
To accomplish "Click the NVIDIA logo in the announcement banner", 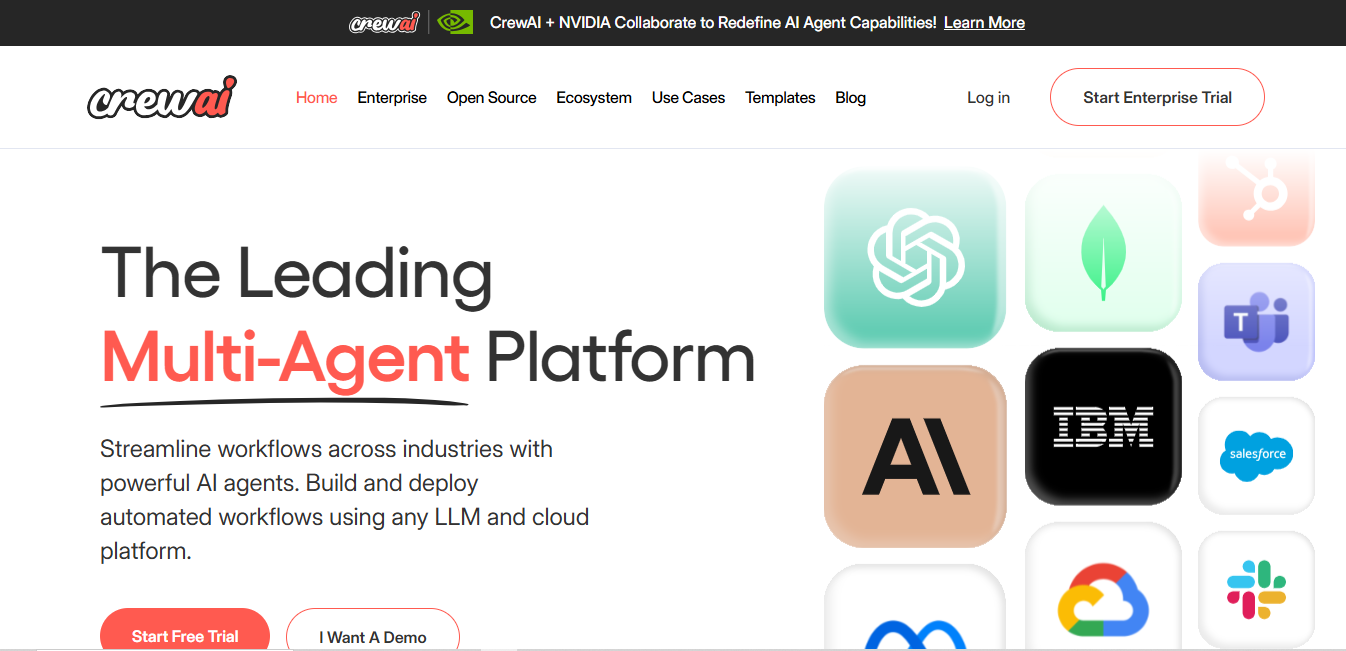I will click(455, 22).
